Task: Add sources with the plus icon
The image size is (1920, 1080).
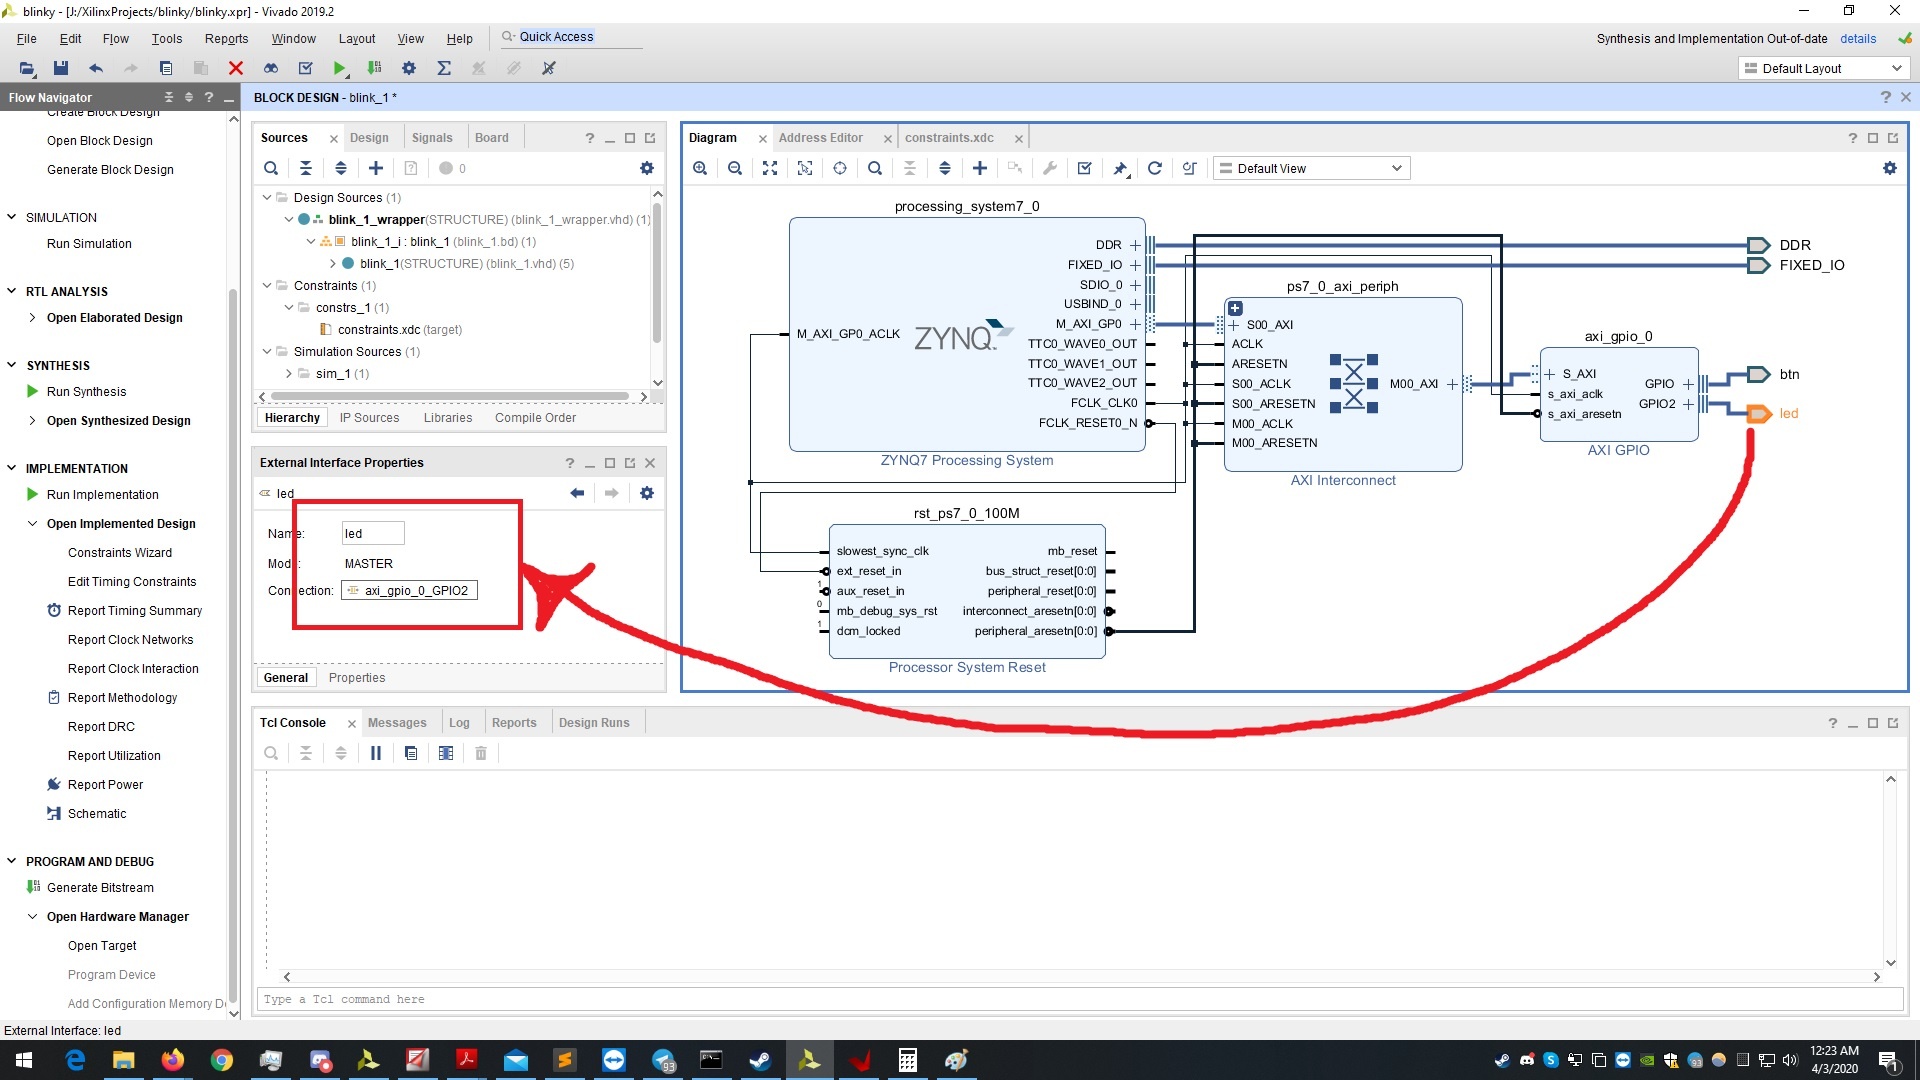Action: [376, 168]
